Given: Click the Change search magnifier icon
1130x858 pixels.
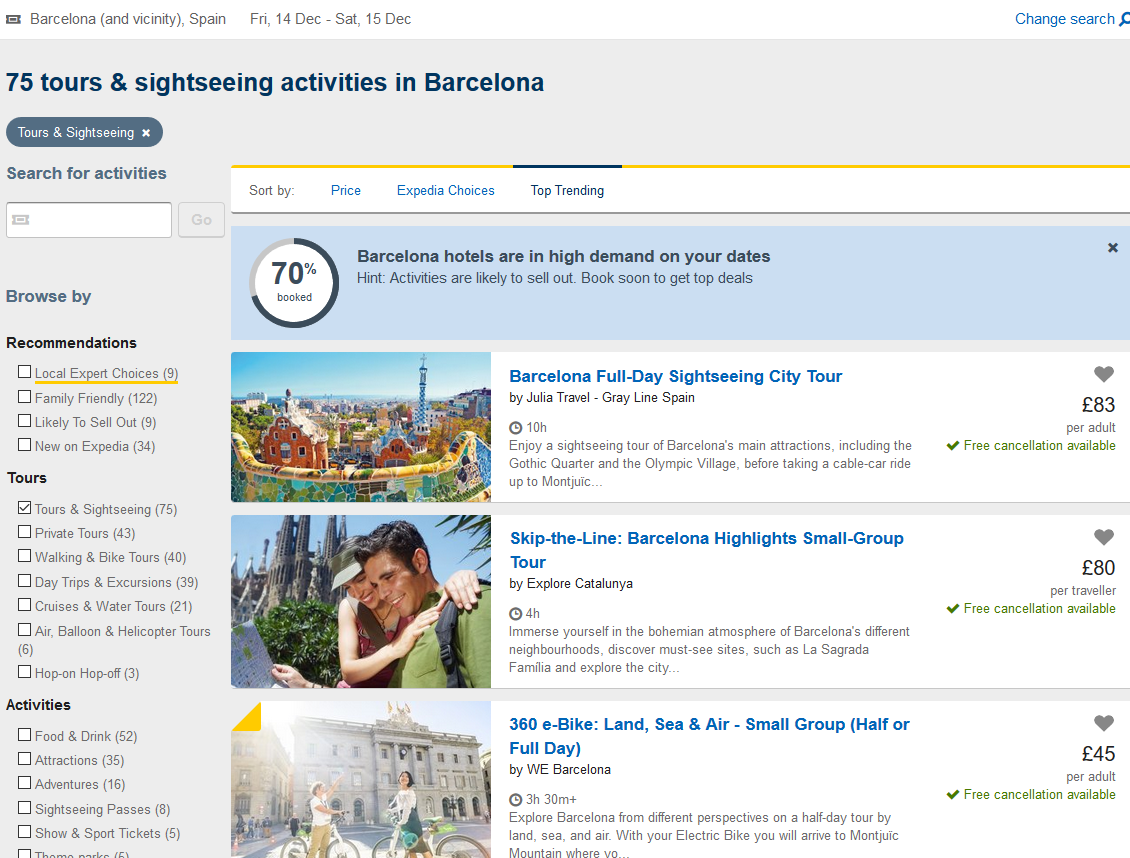Looking at the screenshot, I should 1124,19.
